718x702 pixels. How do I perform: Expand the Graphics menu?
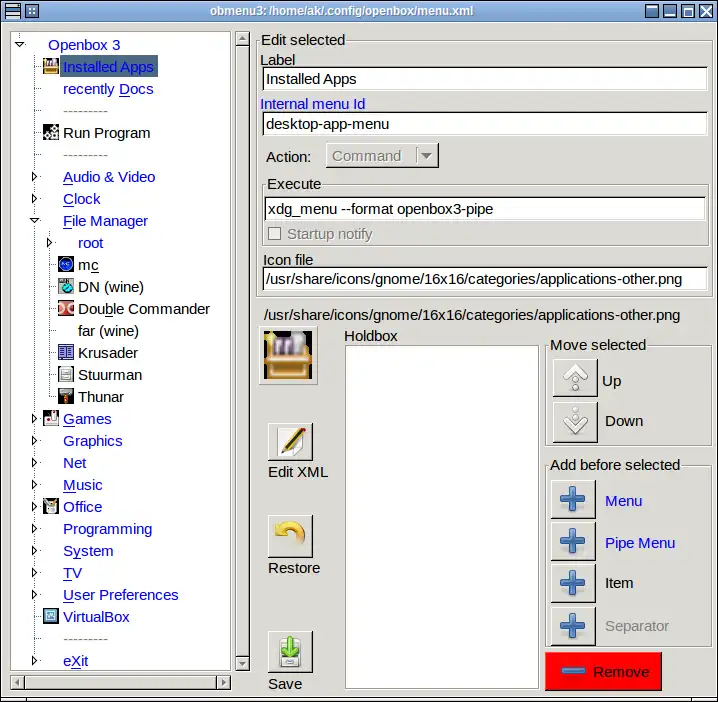click(x=34, y=440)
